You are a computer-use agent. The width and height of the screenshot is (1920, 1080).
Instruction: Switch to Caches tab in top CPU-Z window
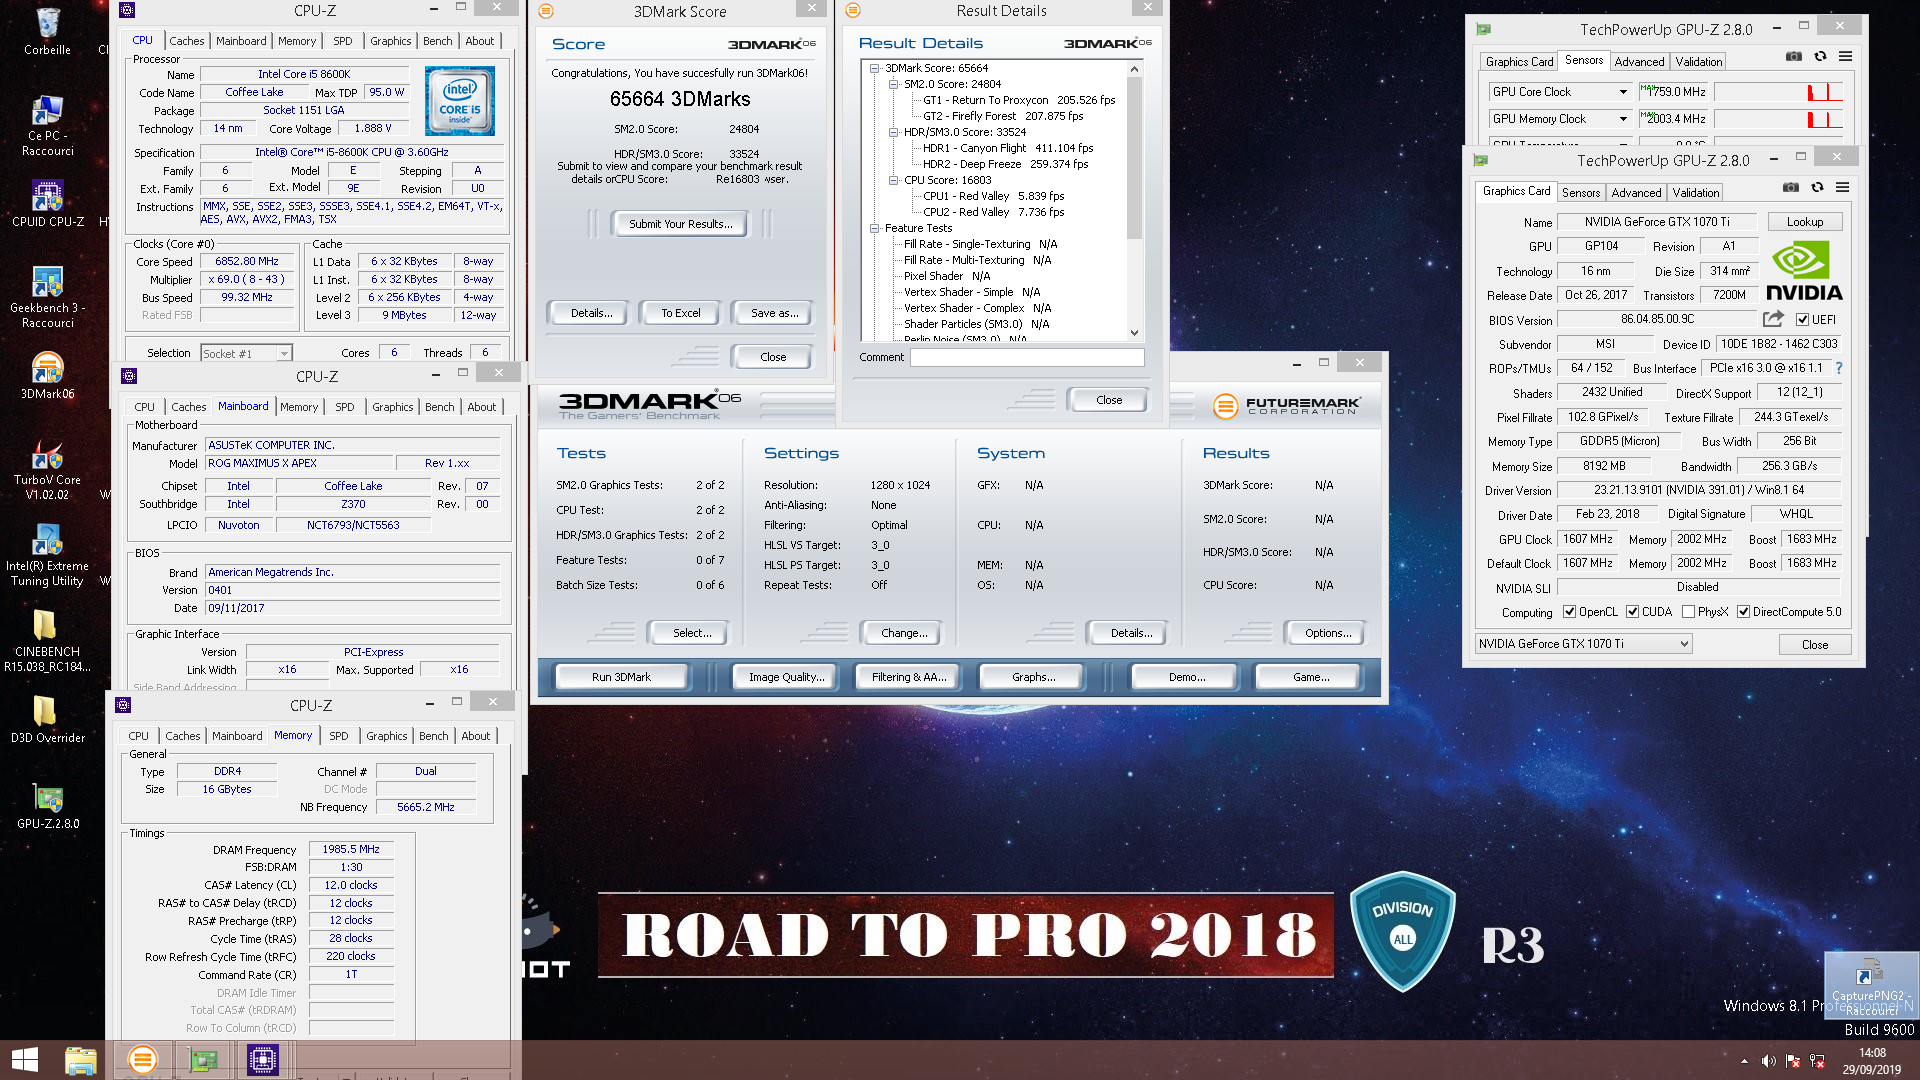pos(186,41)
